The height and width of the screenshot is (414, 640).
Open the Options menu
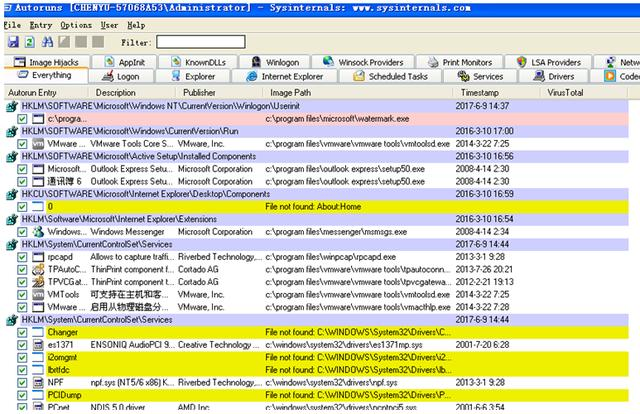click(x=76, y=25)
